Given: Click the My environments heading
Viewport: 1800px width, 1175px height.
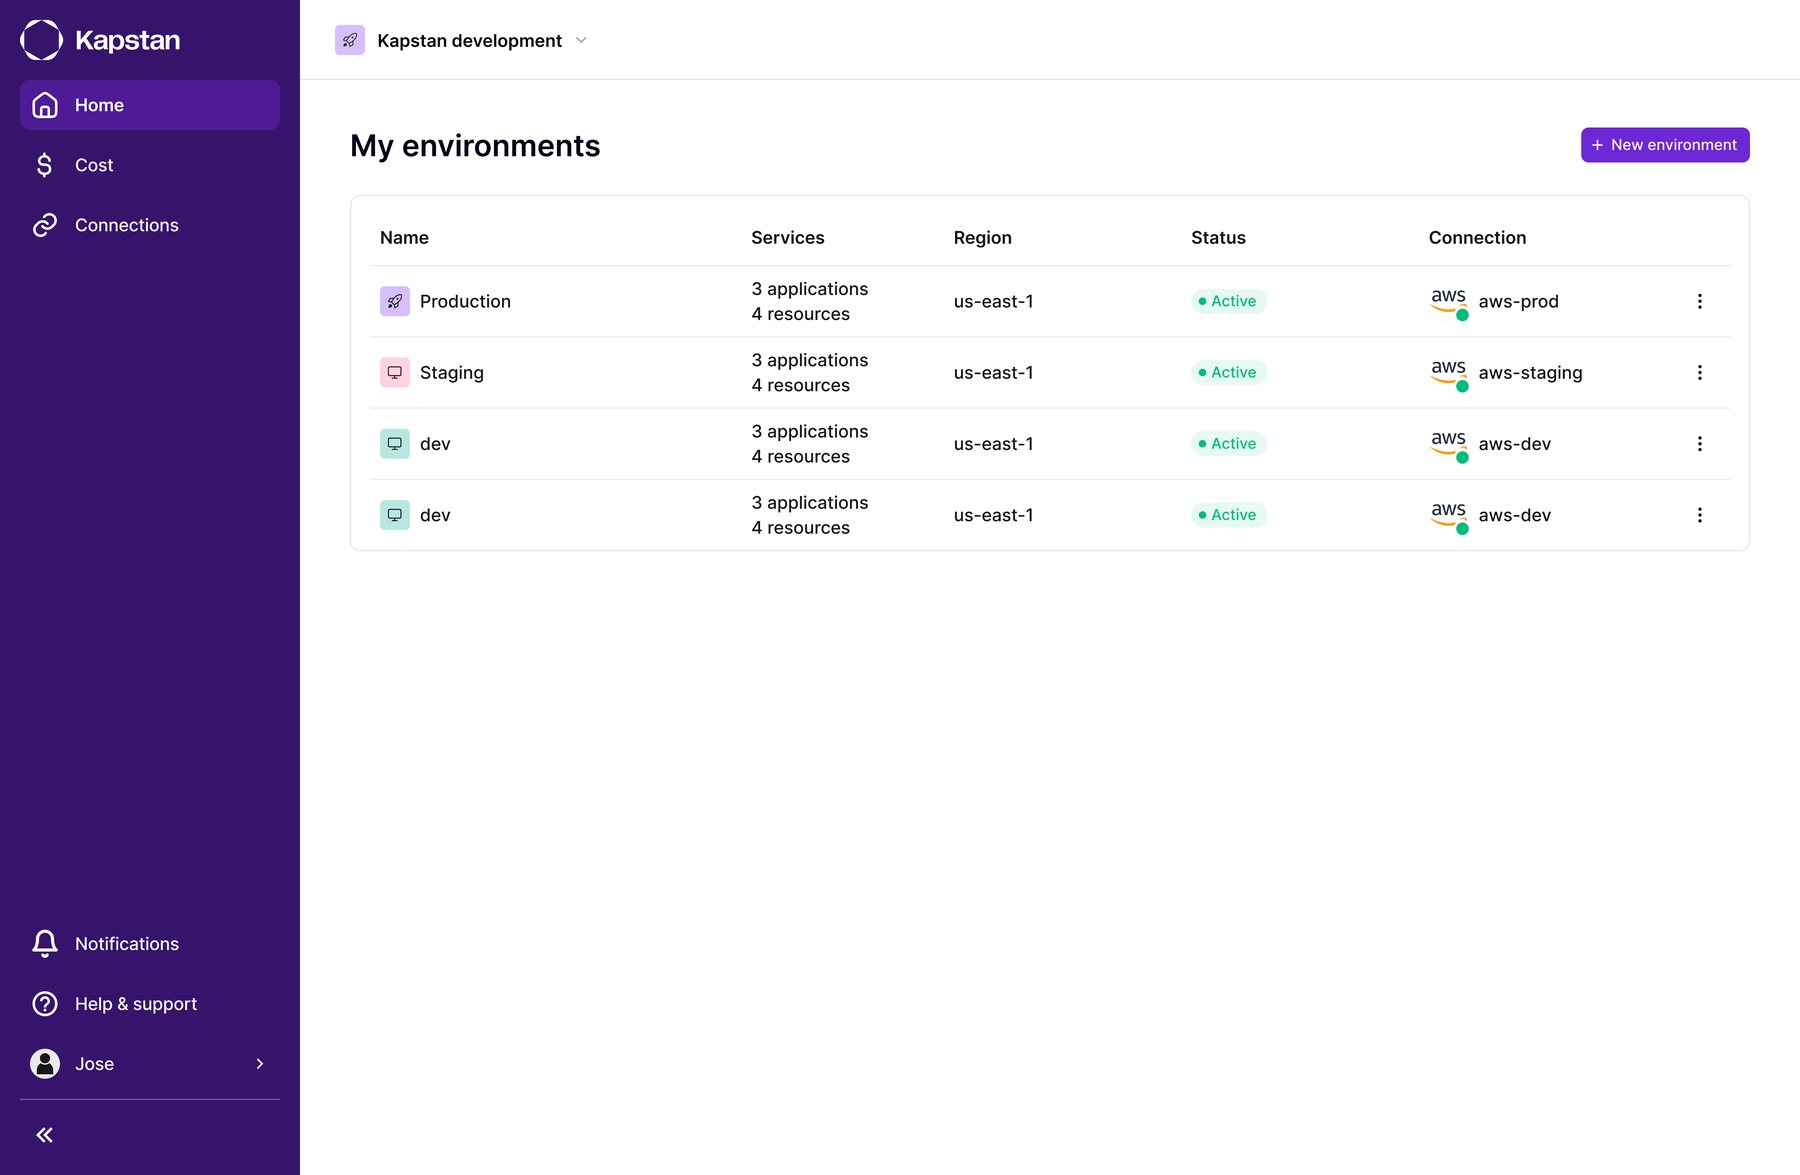Looking at the screenshot, I should click(475, 146).
